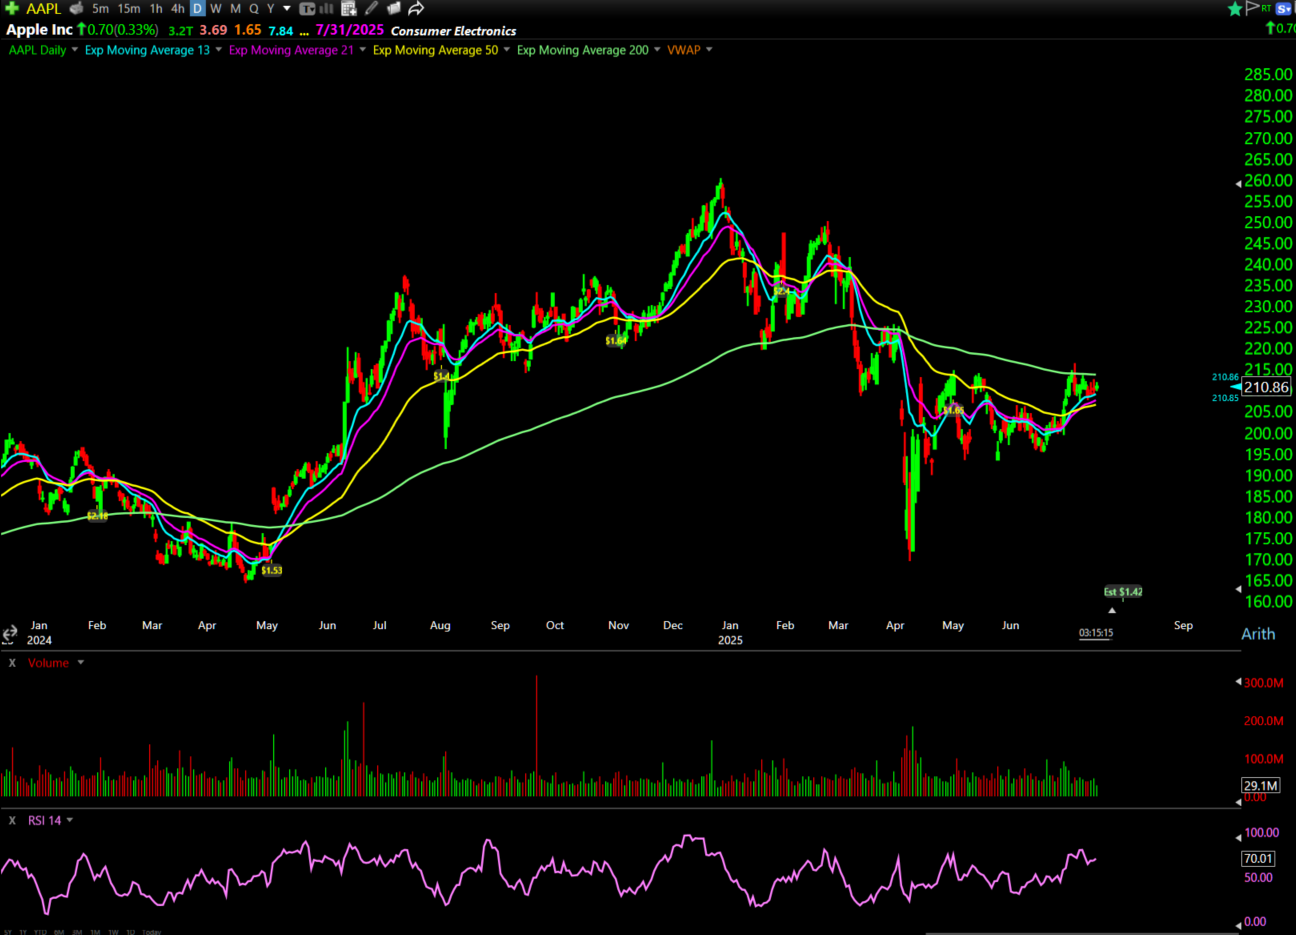Click the Arith scale toggle
Viewport: 1296px width, 935px height.
(x=1258, y=634)
